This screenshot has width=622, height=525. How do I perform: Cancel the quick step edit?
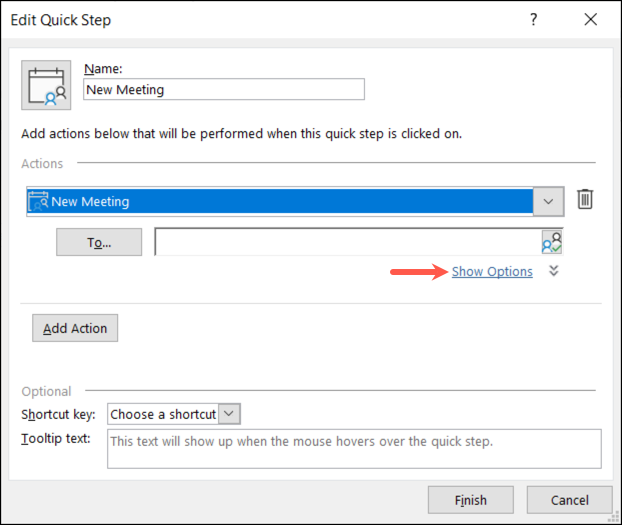pyautogui.click(x=569, y=500)
